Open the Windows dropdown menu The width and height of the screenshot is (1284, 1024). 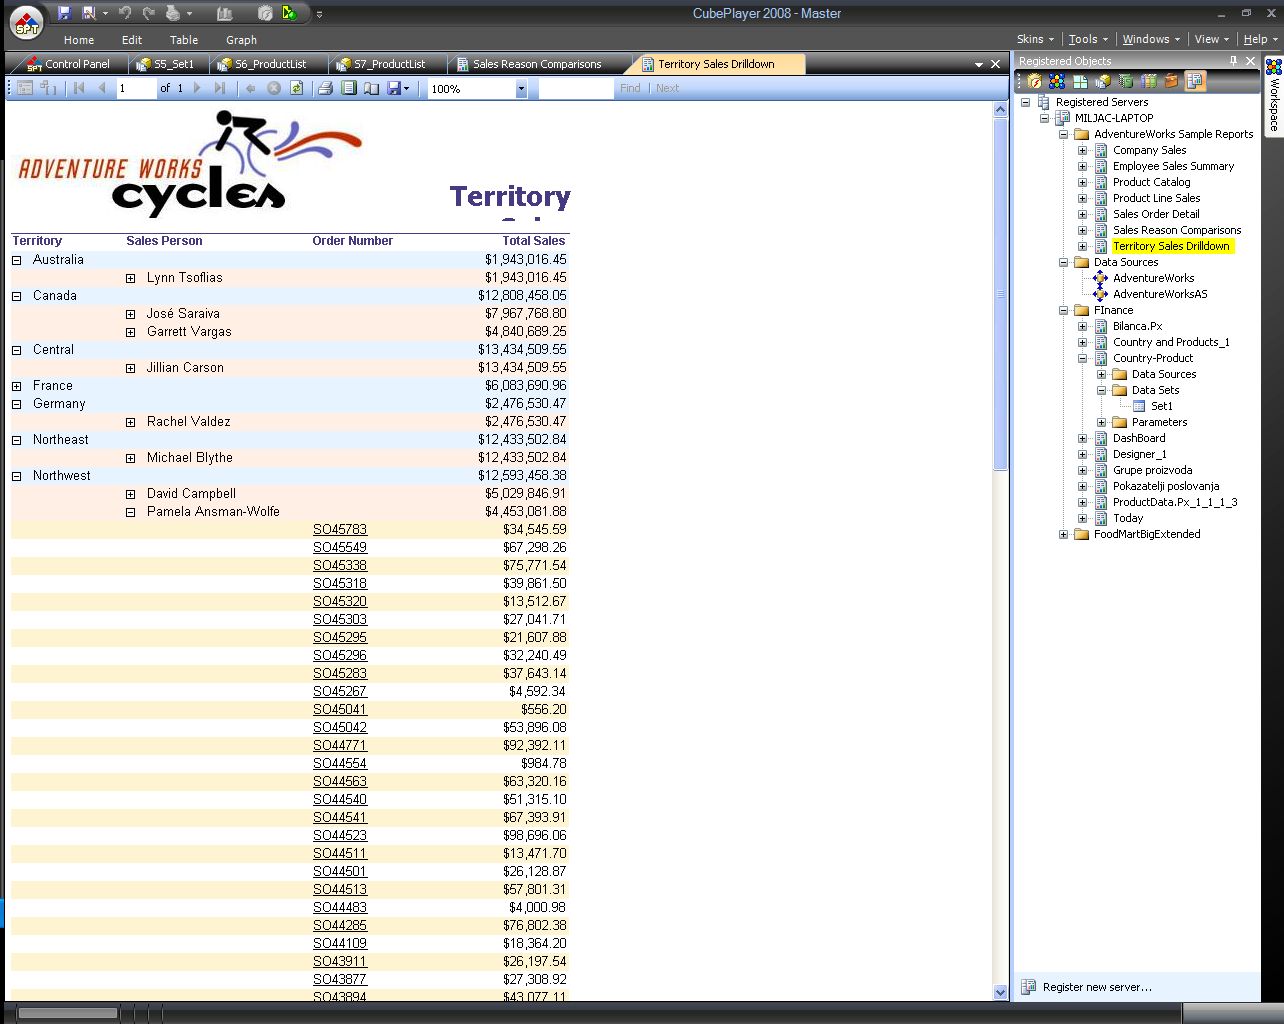pos(1151,39)
